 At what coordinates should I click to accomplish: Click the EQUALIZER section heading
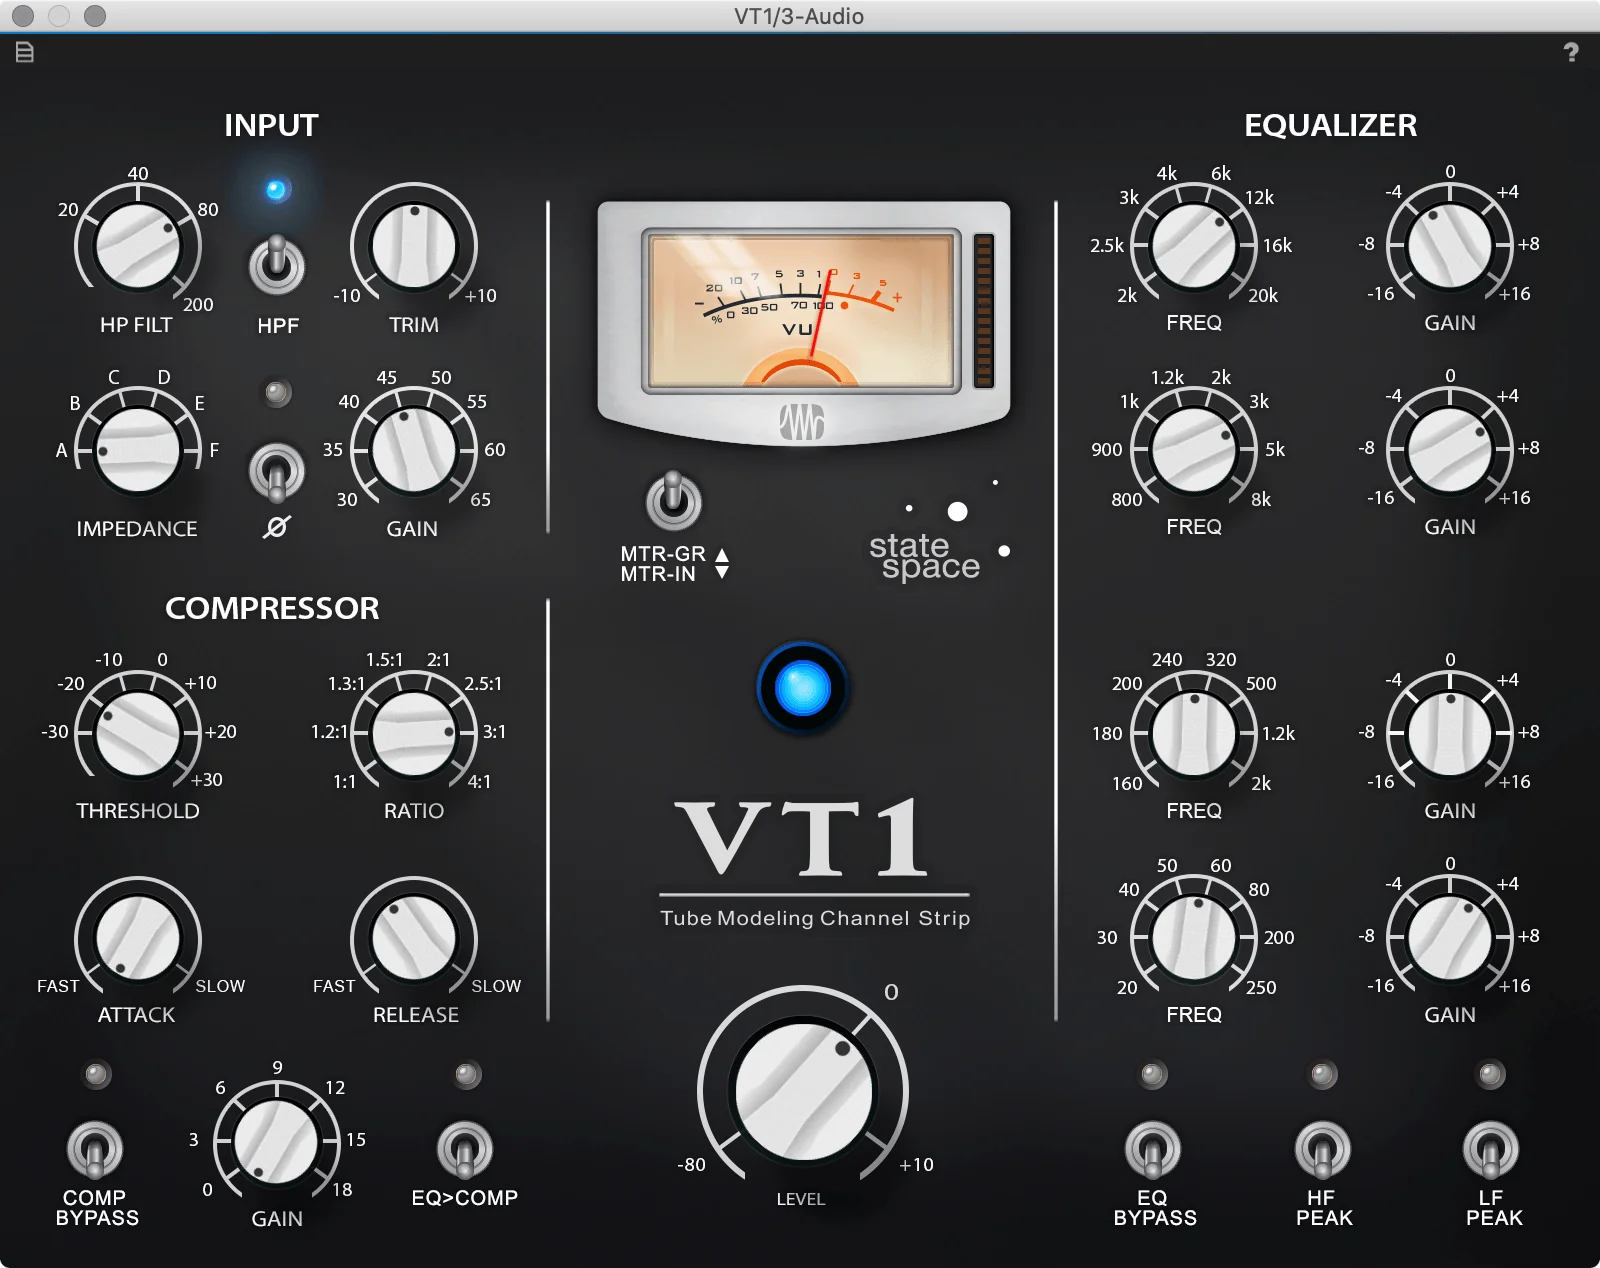1330,125
